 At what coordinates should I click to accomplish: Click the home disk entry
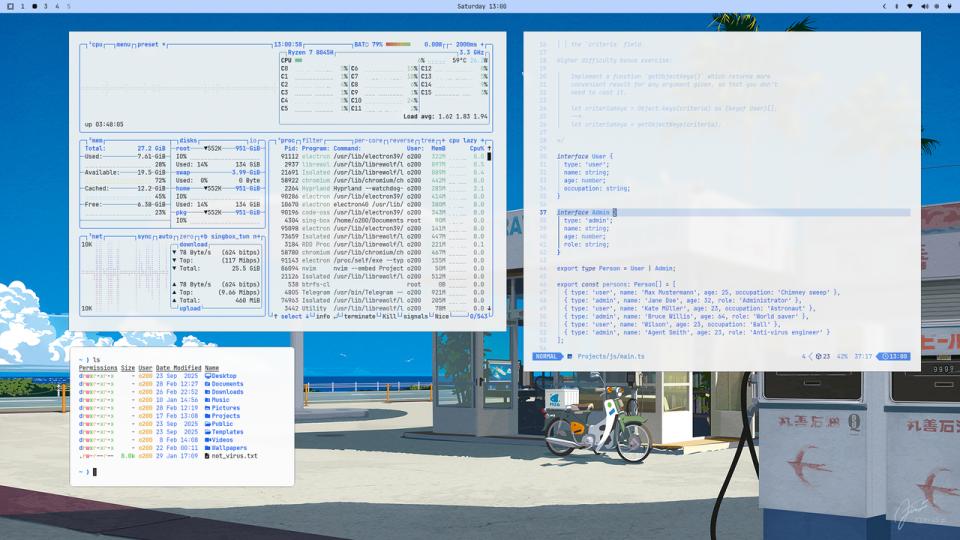(182, 189)
